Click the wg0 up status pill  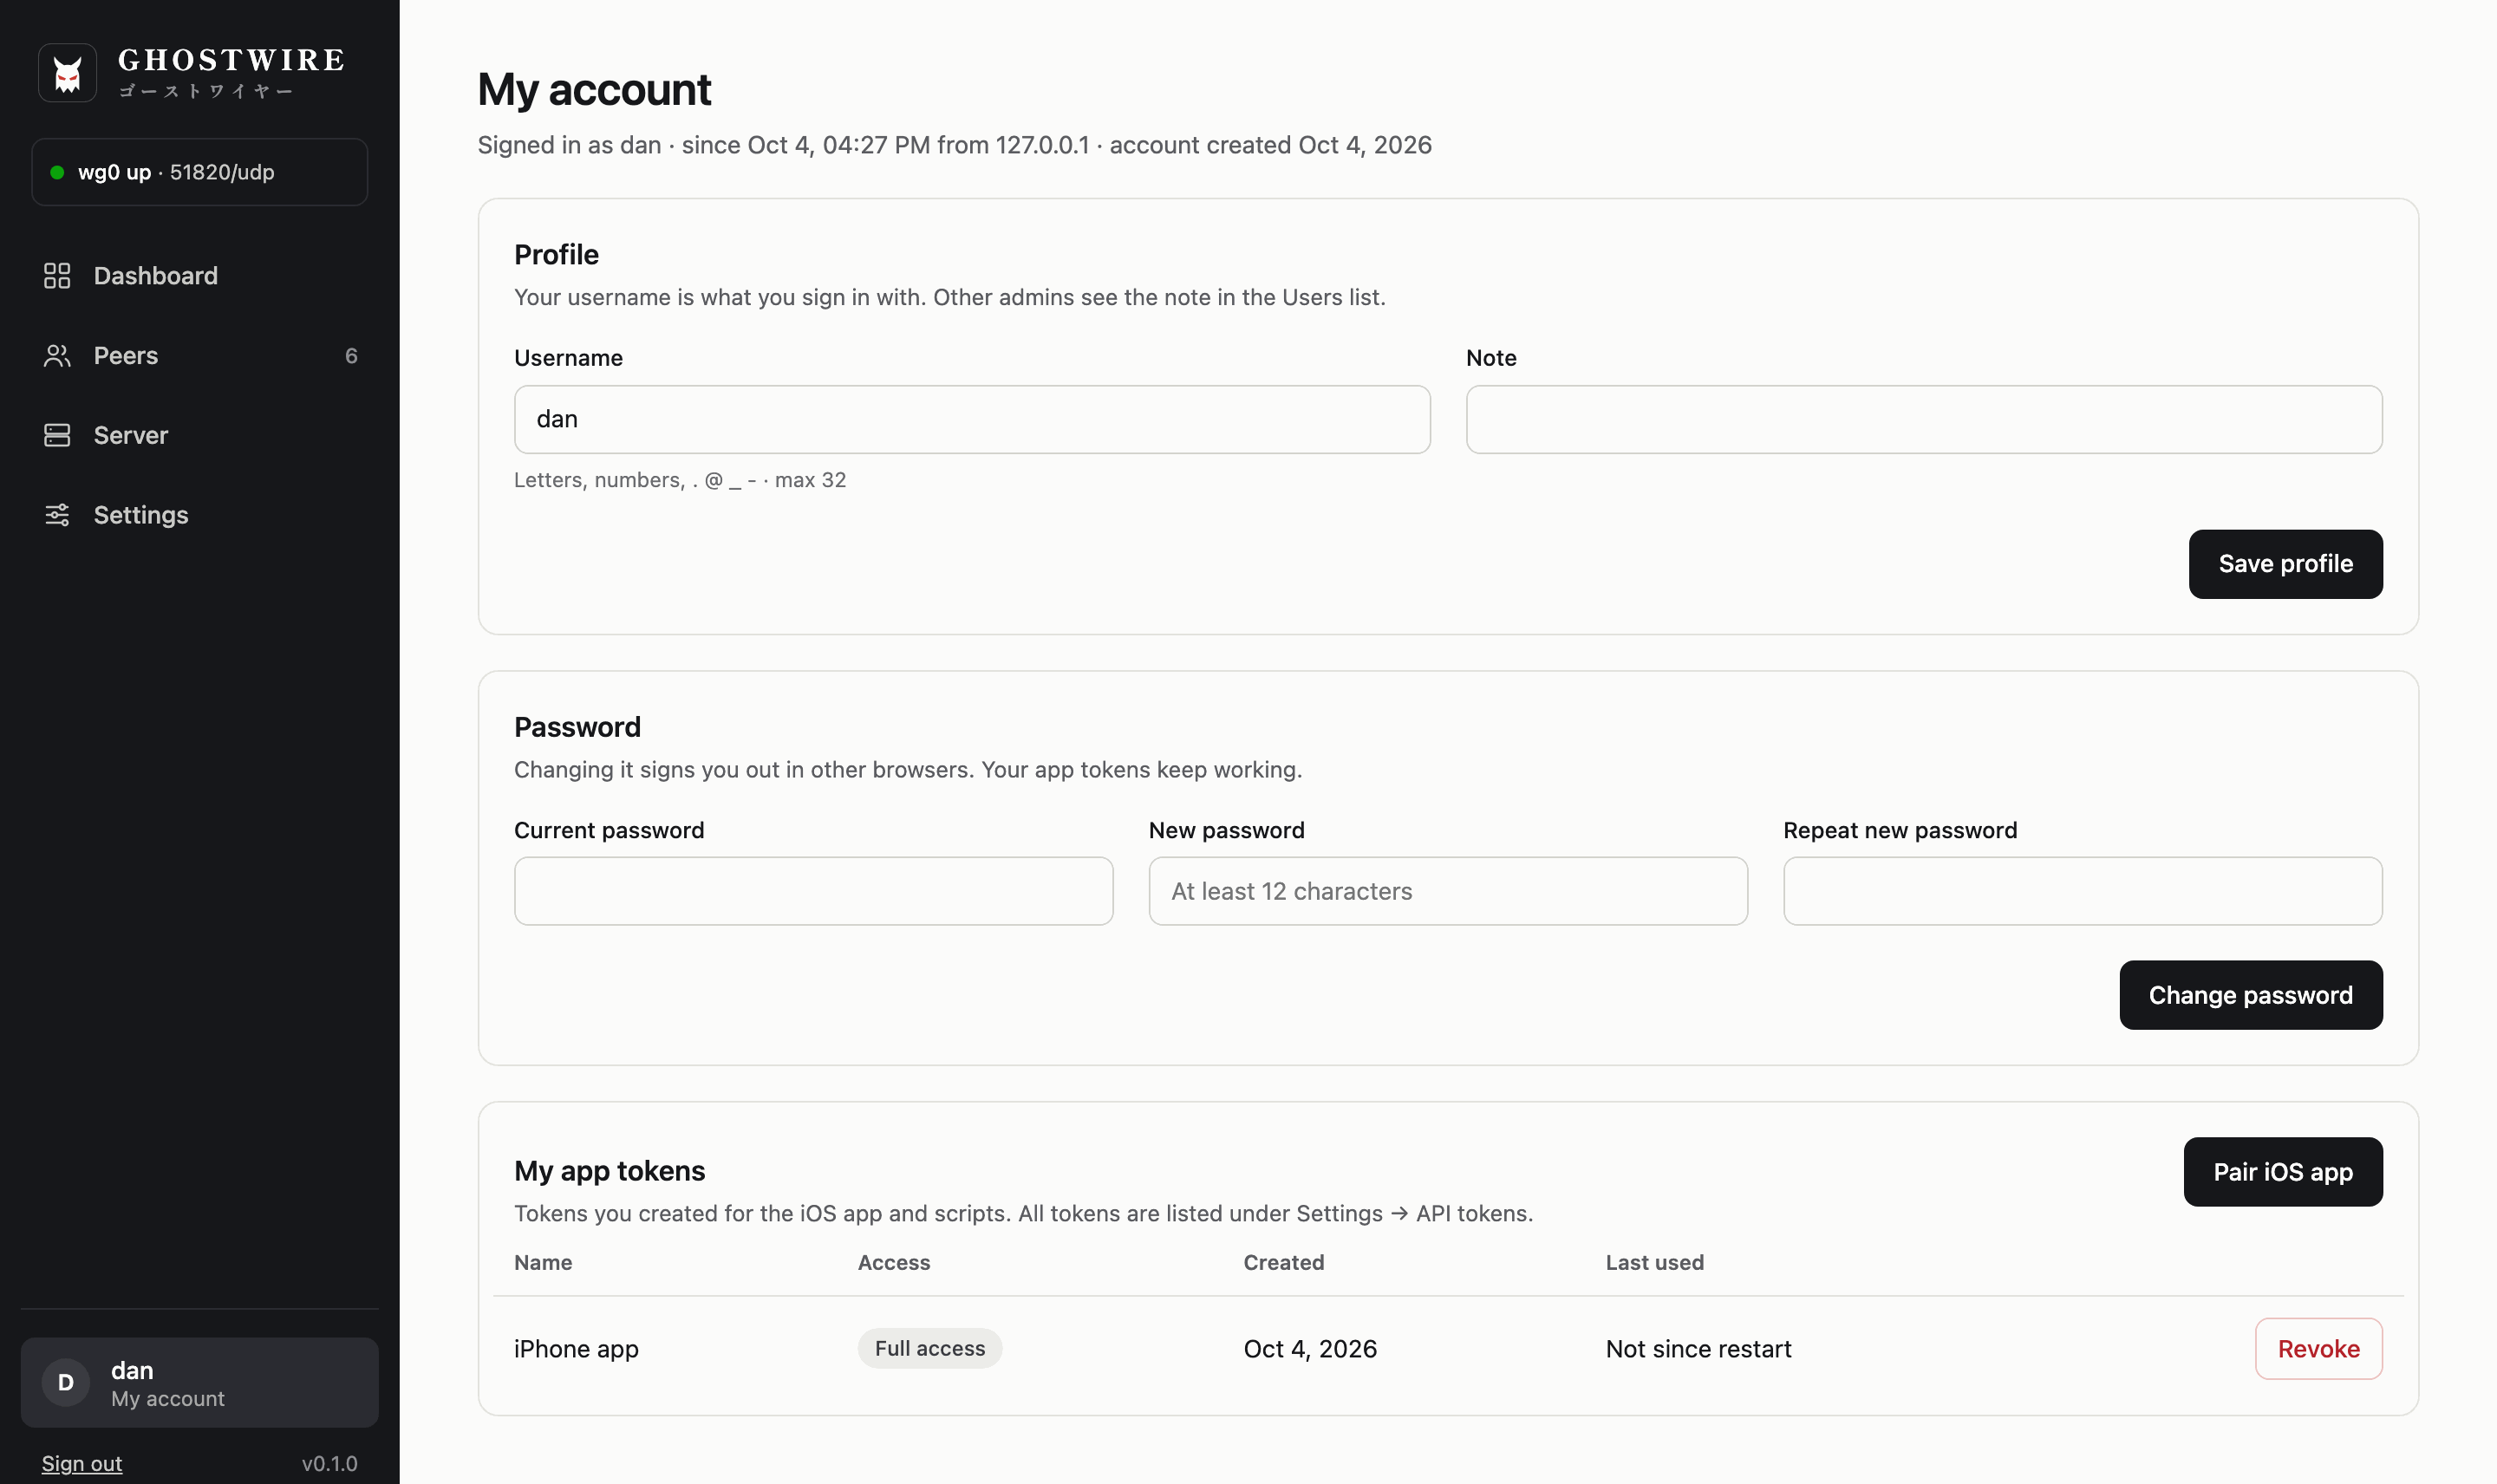pyautogui.click(x=200, y=172)
